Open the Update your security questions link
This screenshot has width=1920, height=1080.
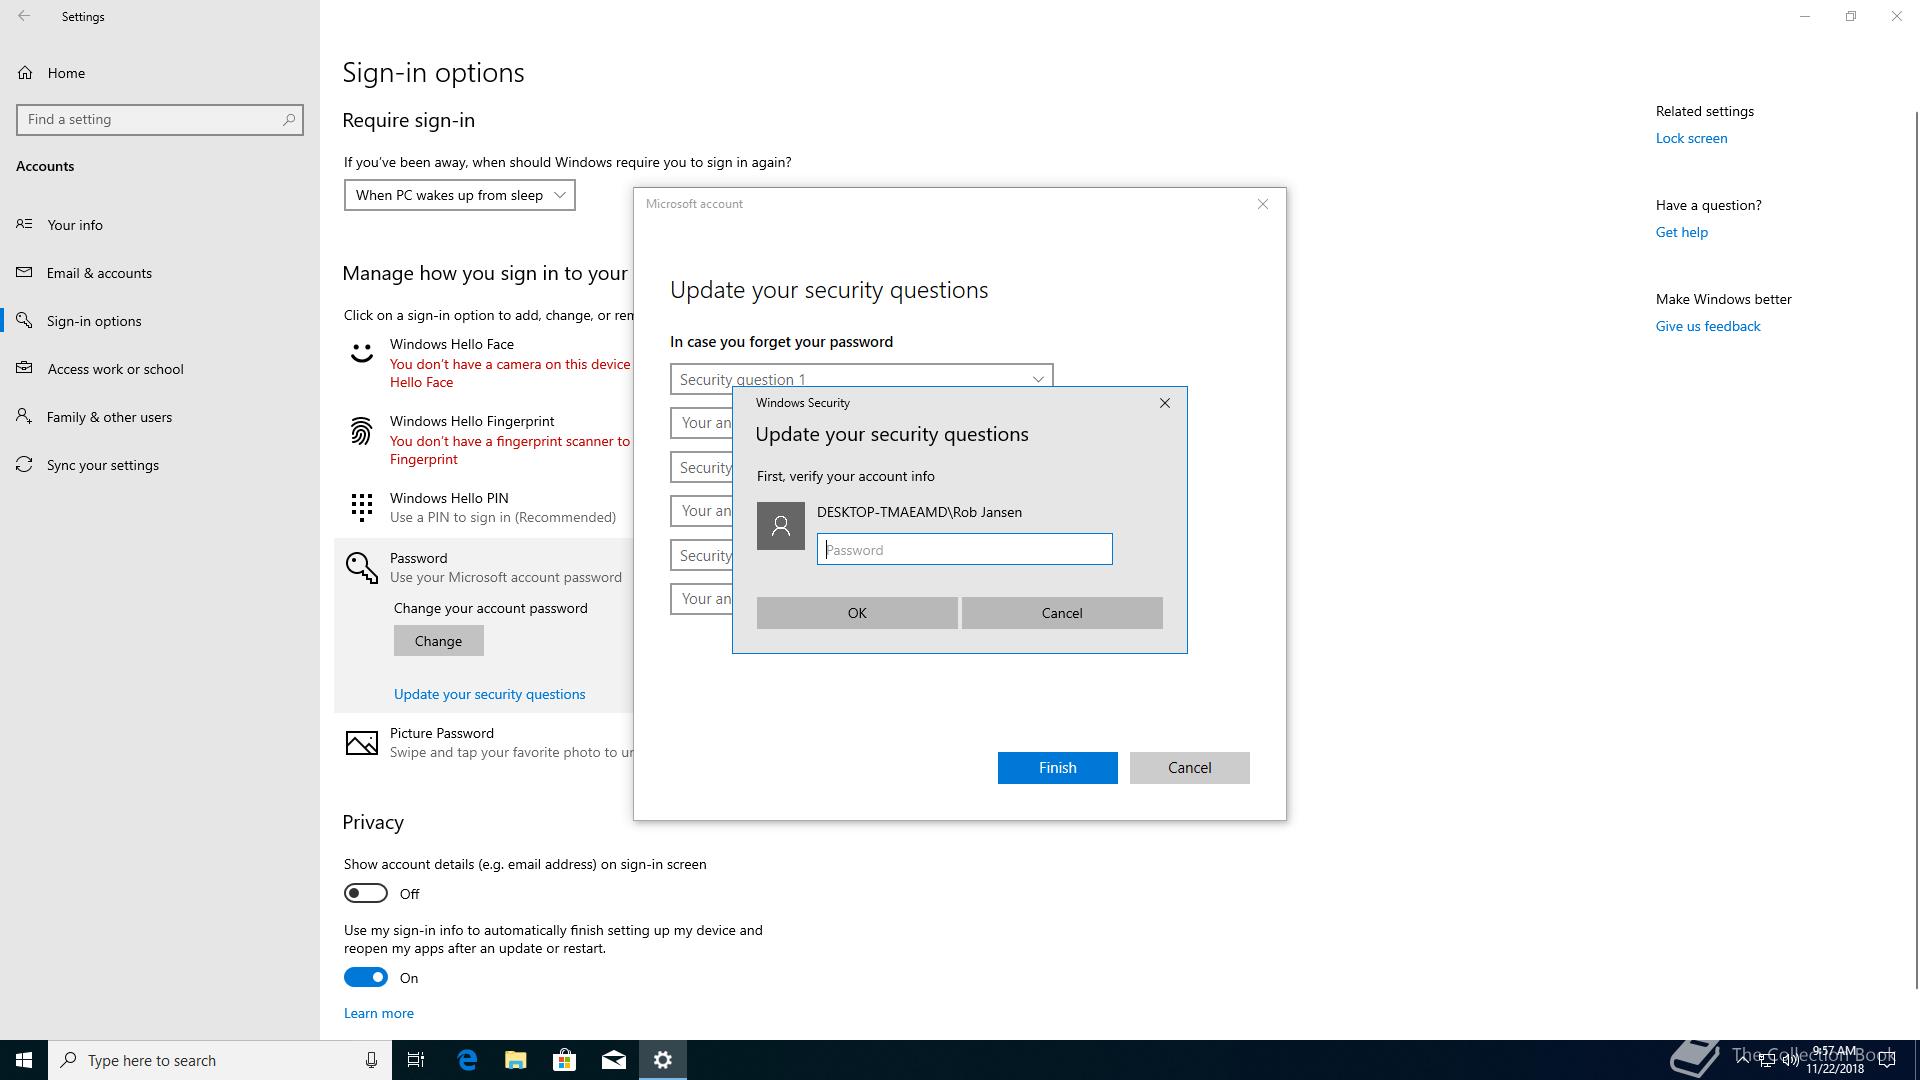490,694
